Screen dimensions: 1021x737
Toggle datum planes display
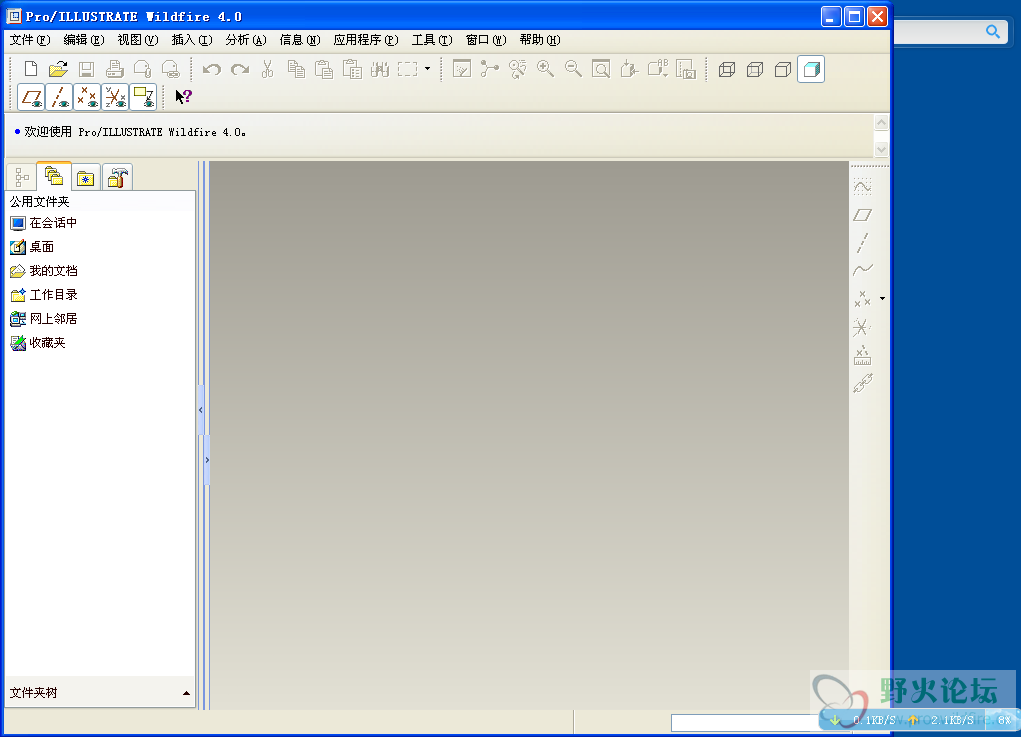[31, 97]
